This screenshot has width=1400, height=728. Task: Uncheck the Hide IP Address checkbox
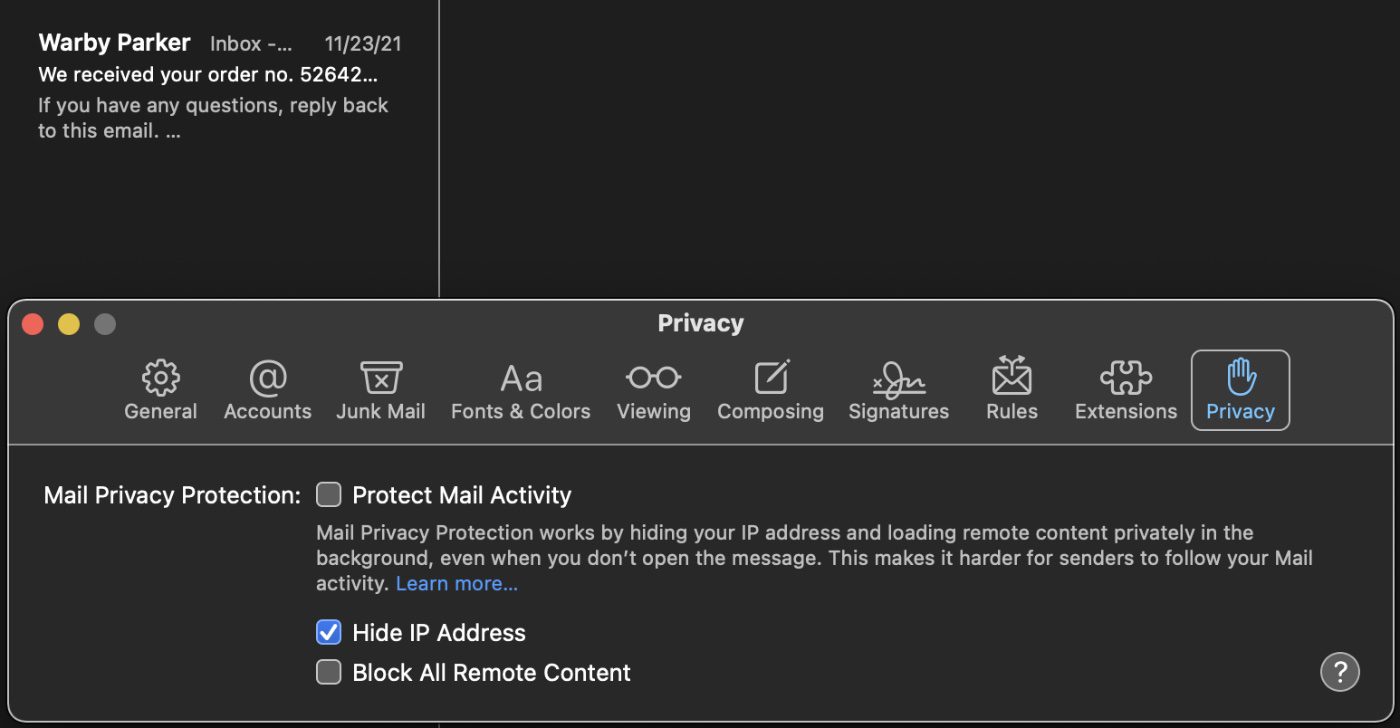[x=329, y=633]
